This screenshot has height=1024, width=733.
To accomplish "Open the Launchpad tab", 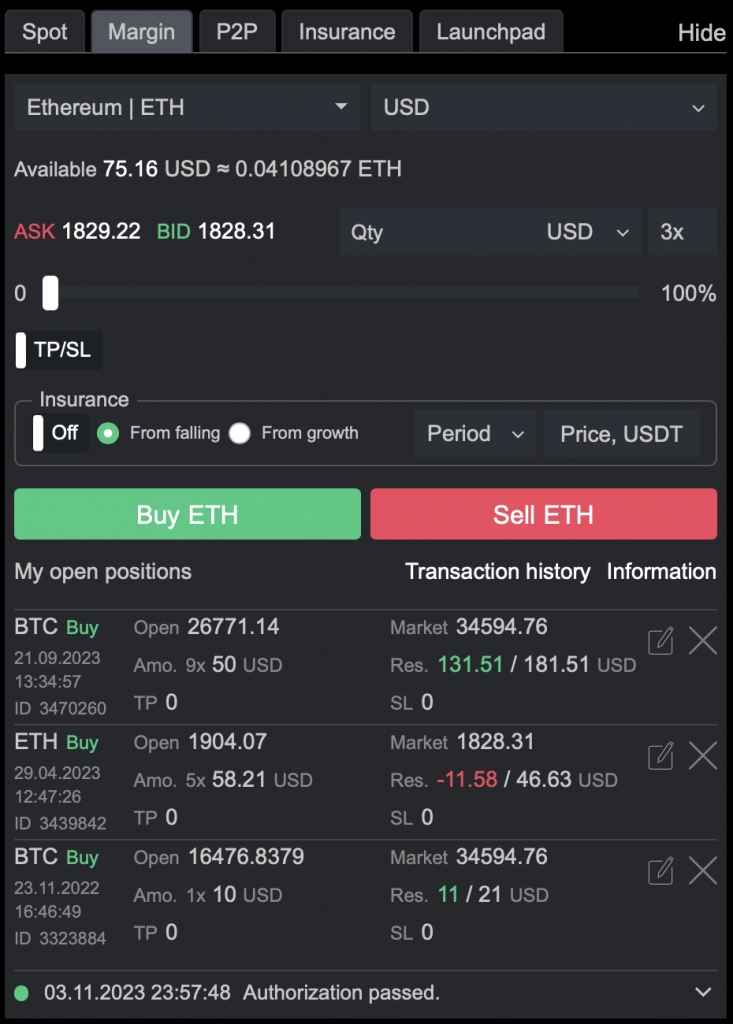I will click(491, 31).
